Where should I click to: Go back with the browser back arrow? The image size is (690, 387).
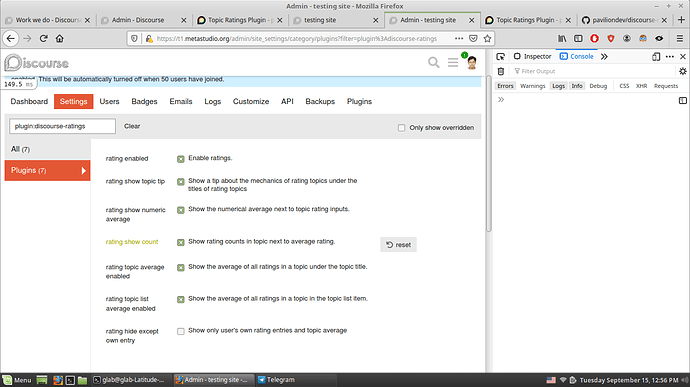pos(11,39)
